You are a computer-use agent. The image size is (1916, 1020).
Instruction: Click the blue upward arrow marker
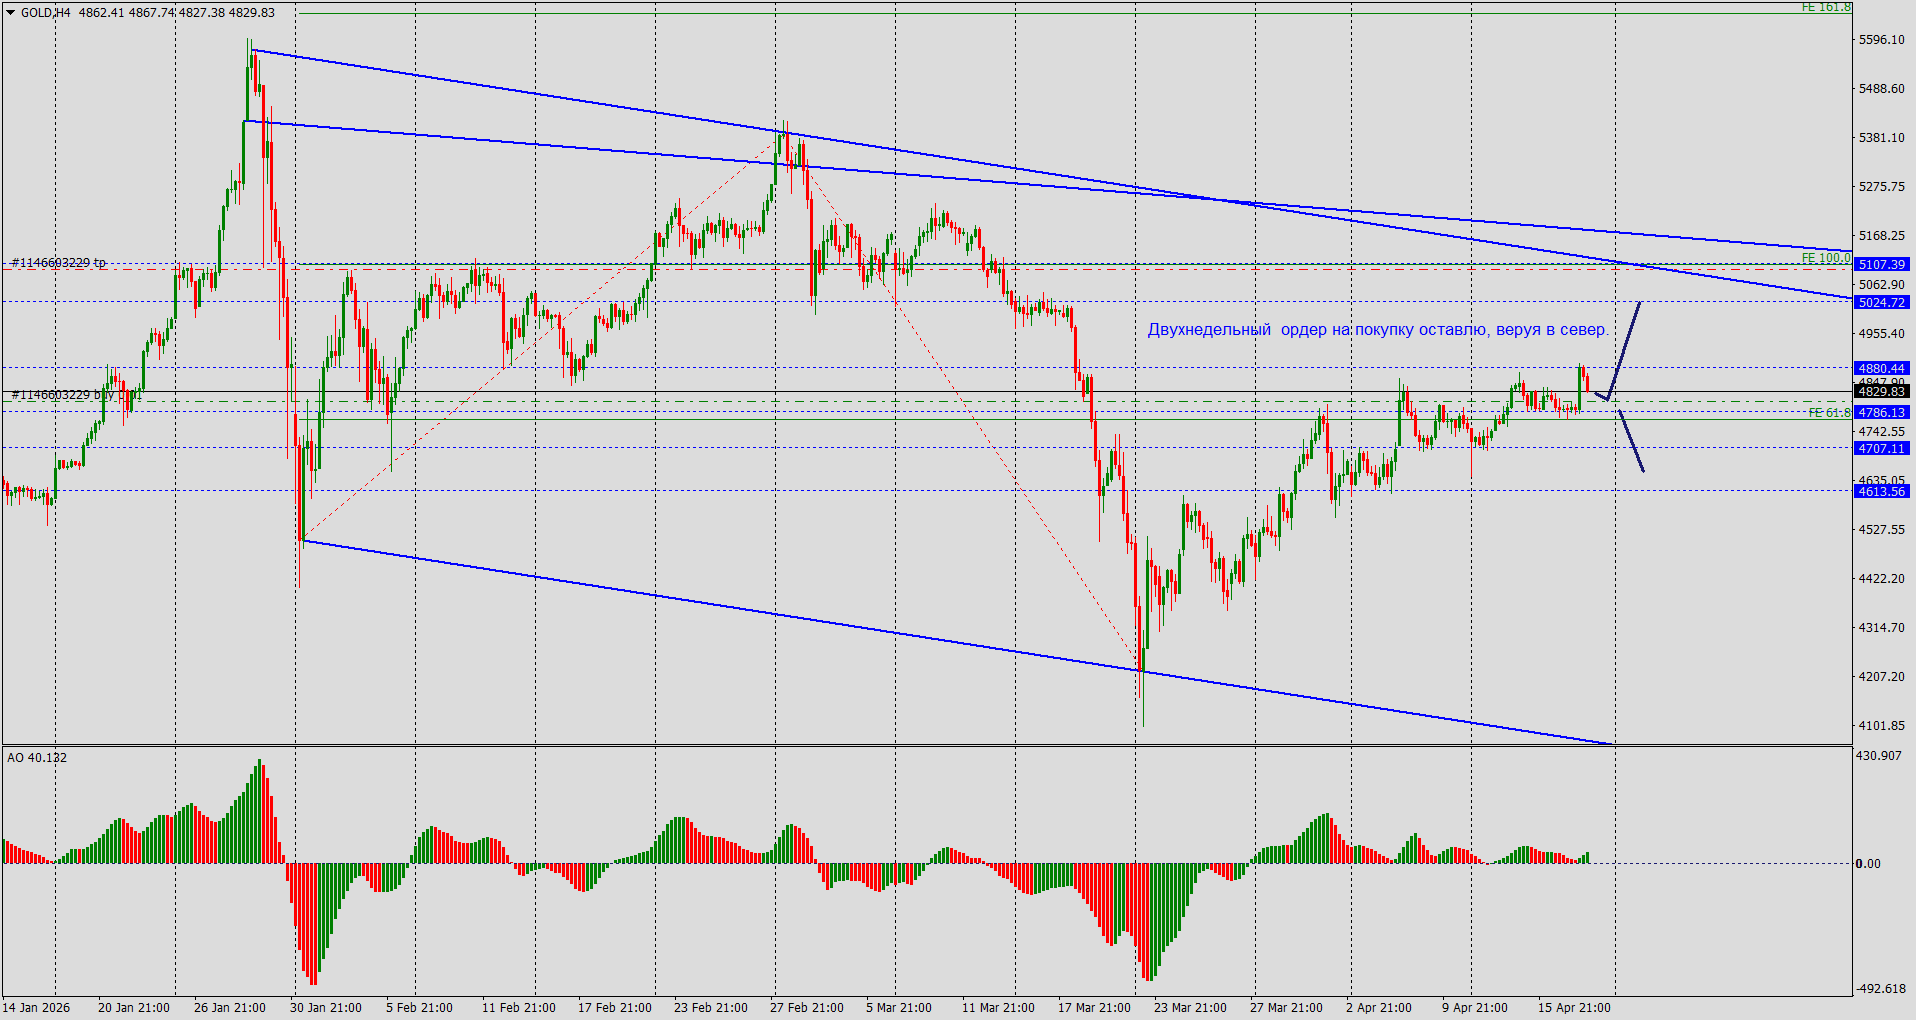coord(1624,350)
